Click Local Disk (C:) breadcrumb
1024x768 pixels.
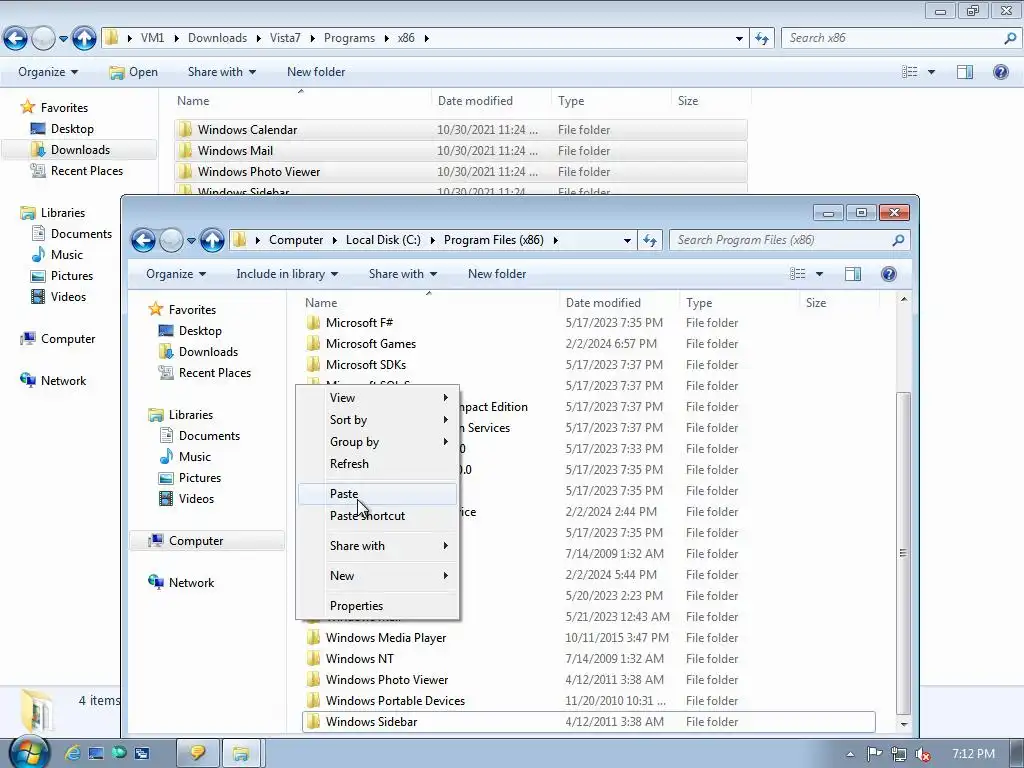coord(383,240)
